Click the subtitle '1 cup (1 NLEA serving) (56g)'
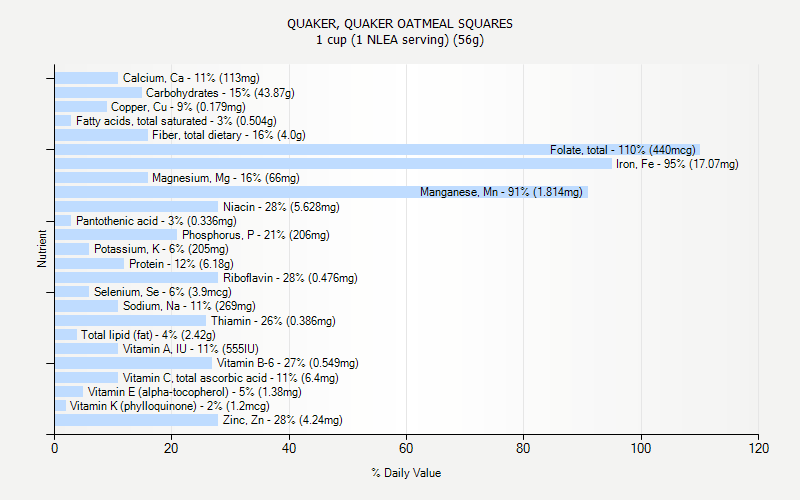This screenshot has height=500, width=800. (399, 40)
